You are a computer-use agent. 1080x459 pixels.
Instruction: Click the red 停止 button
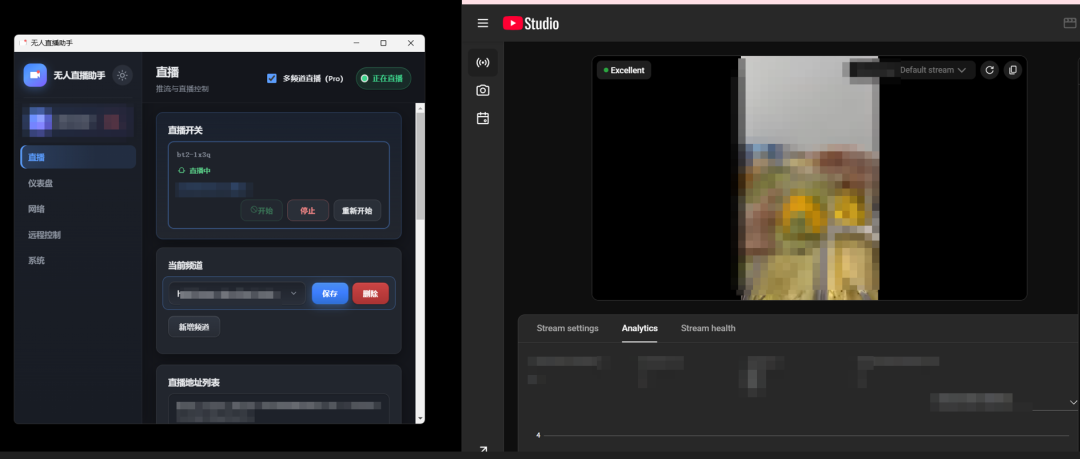308,210
